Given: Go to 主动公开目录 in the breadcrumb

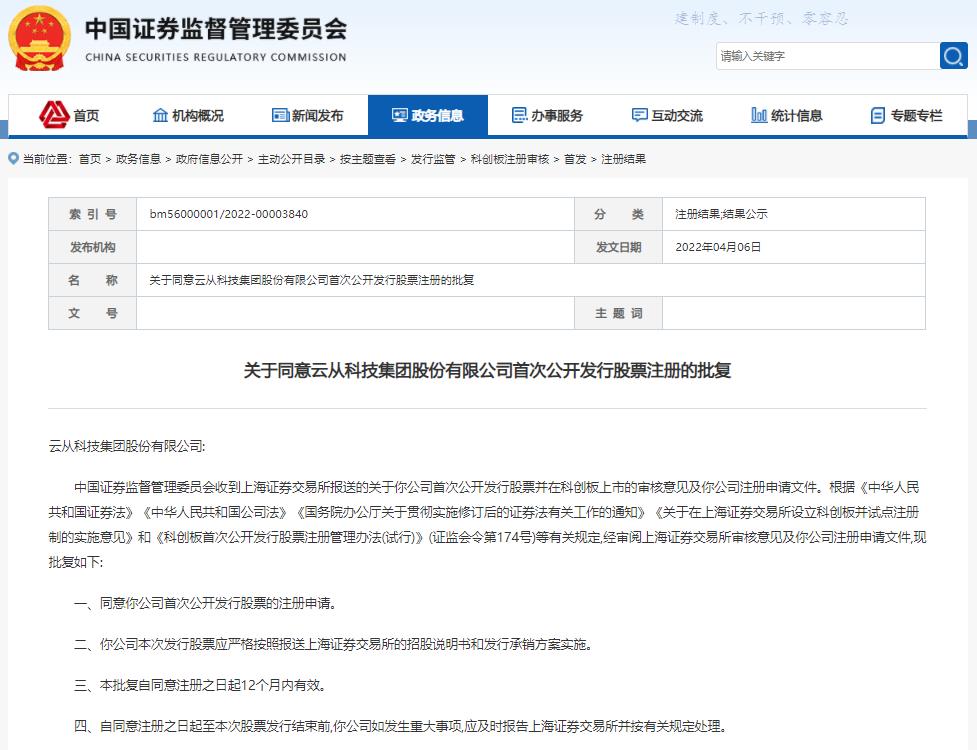Looking at the screenshot, I should pos(292,159).
